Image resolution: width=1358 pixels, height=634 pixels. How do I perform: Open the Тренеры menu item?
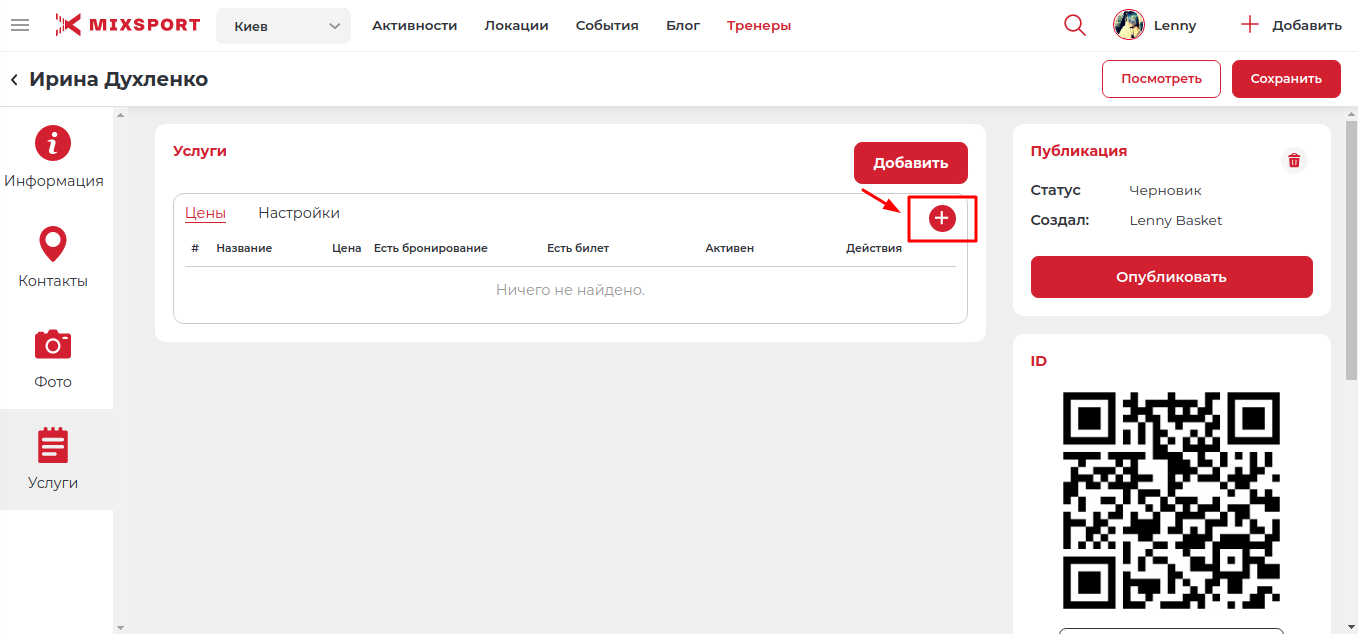point(758,26)
